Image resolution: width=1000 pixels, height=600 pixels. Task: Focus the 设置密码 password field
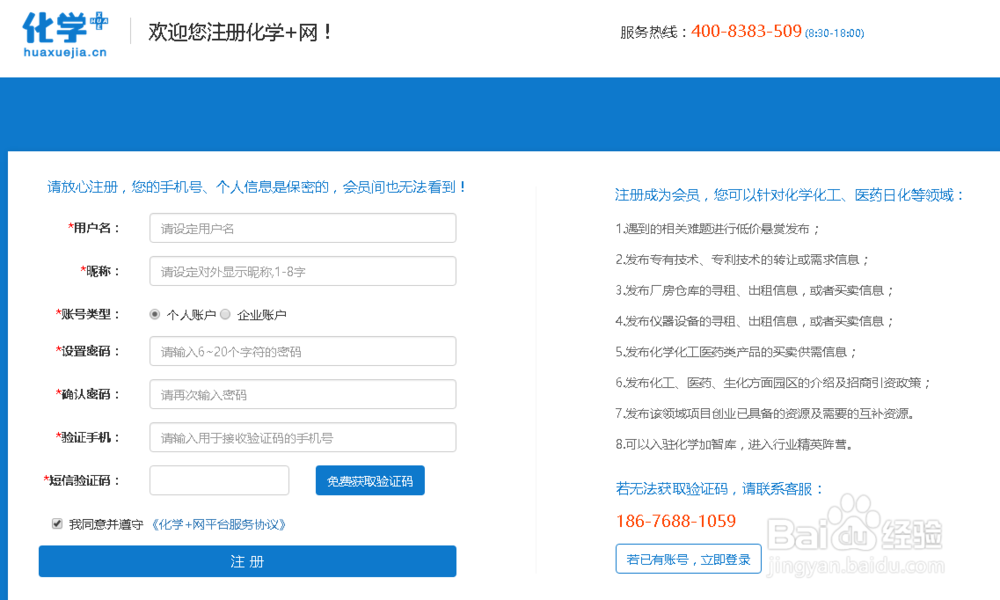pos(303,351)
